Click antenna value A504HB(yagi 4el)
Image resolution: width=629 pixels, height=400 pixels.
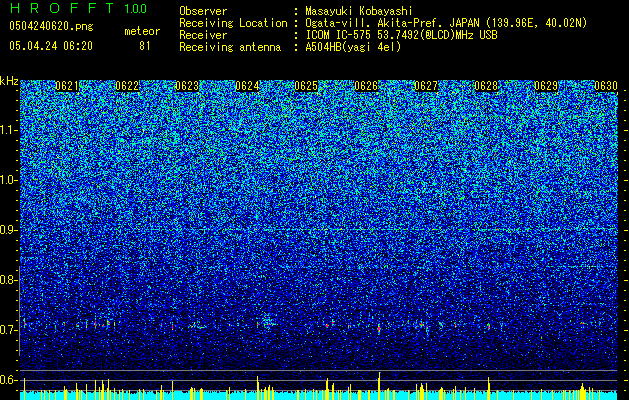pyautogui.click(x=353, y=47)
